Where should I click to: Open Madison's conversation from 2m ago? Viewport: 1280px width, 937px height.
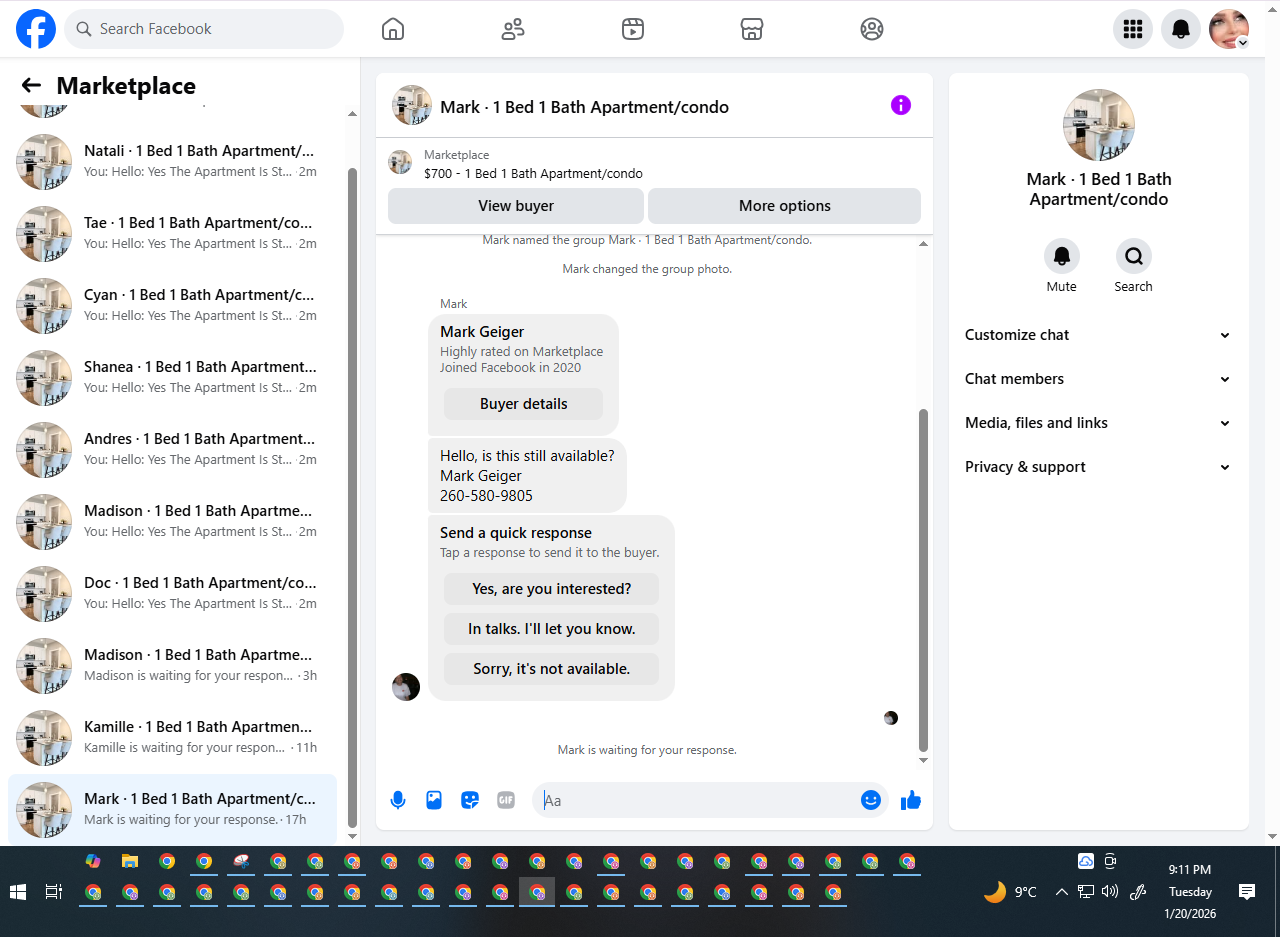(x=172, y=522)
